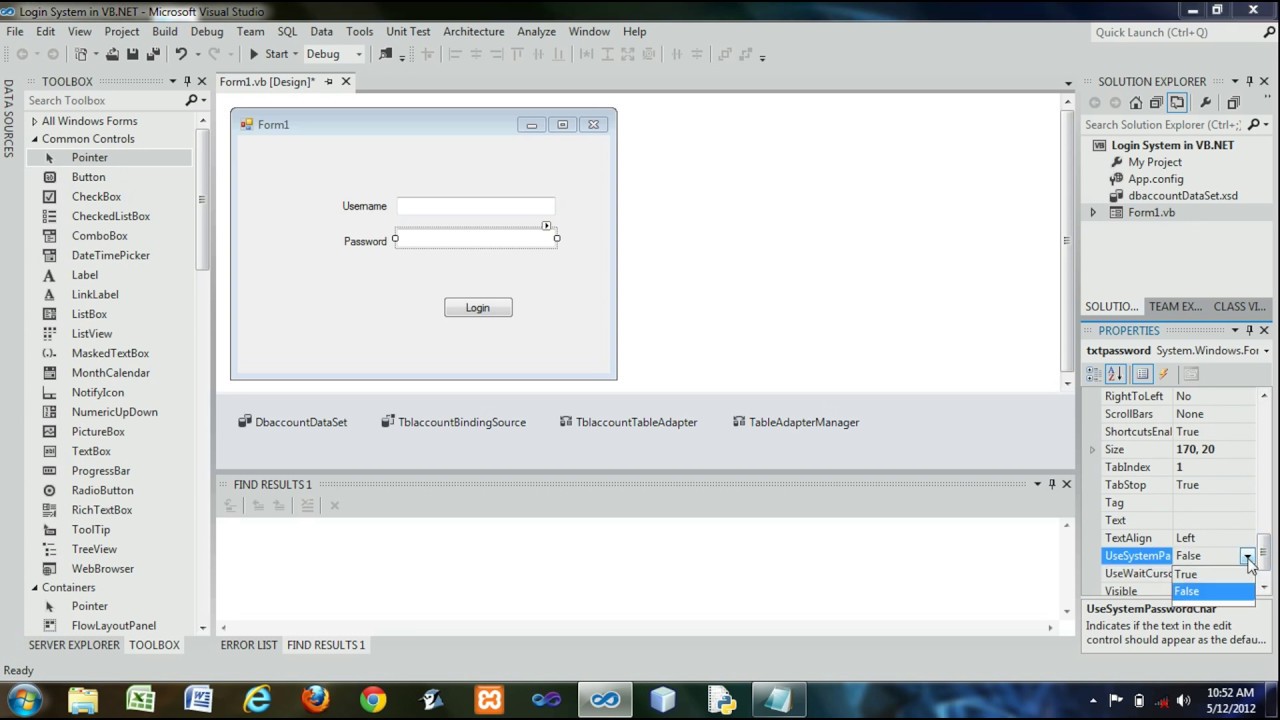Click the Search Toolbox input field

point(104,100)
